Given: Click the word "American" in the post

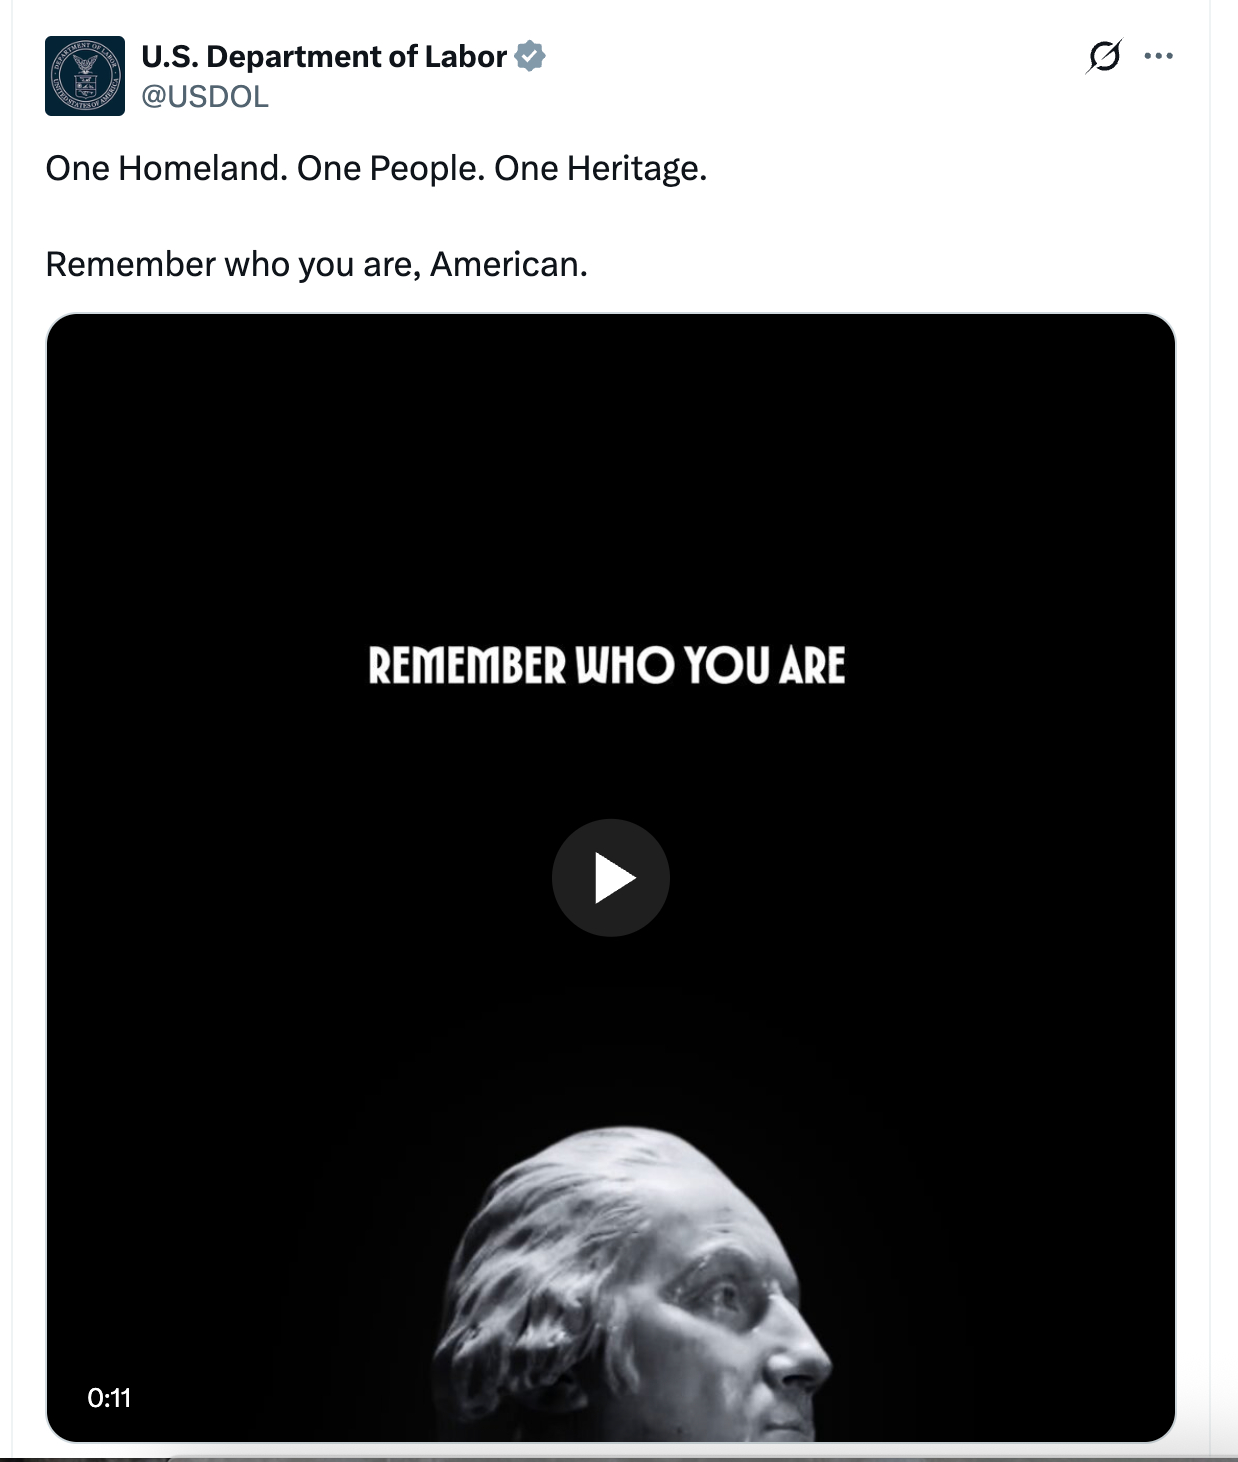Looking at the screenshot, I should tap(507, 265).
